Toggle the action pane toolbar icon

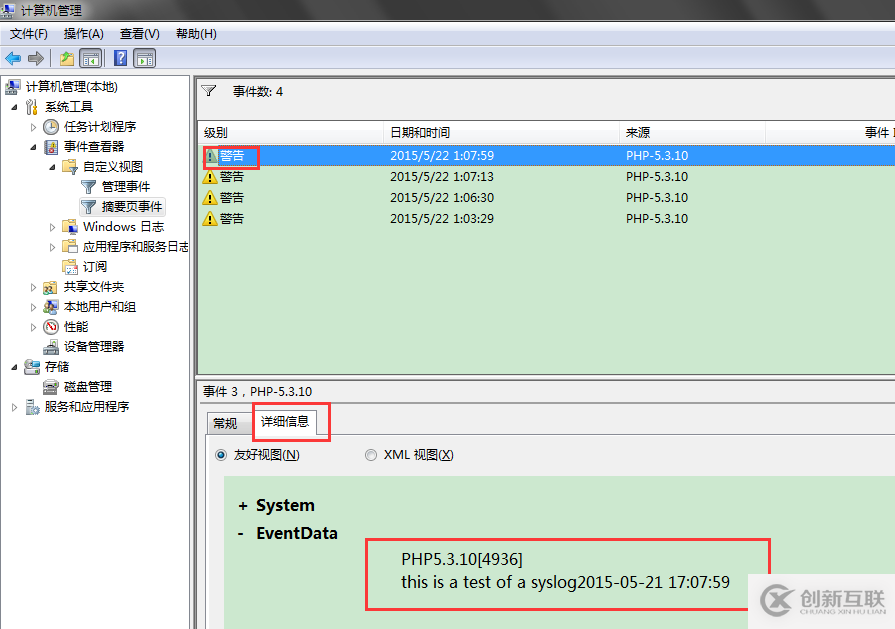145,58
